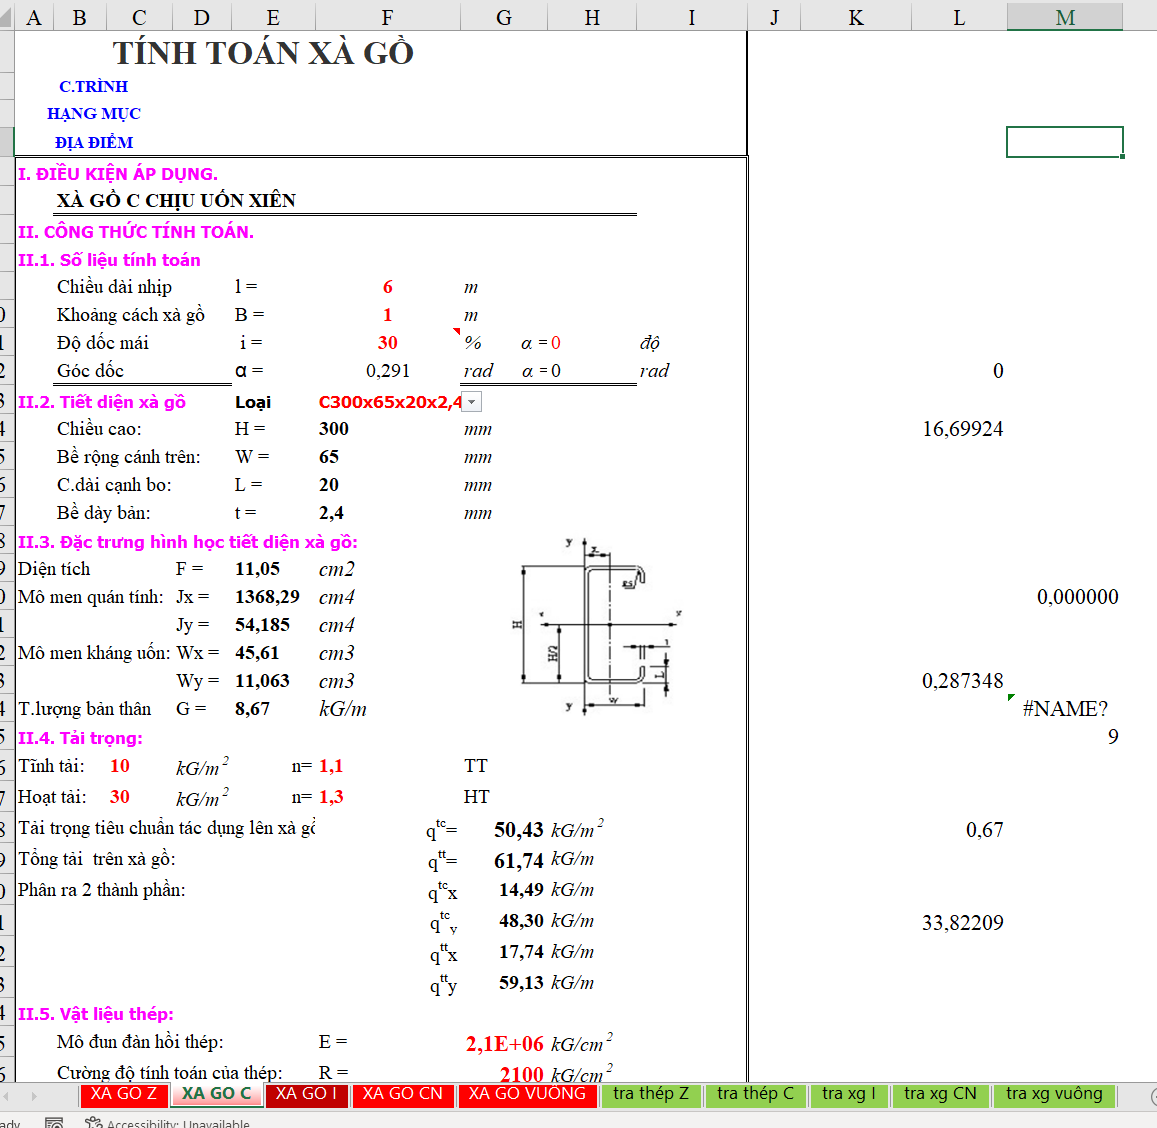Image resolution: width=1157 pixels, height=1128 pixels.
Task: Switch to the tra thép C sheet tab
Action: (x=755, y=1094)
